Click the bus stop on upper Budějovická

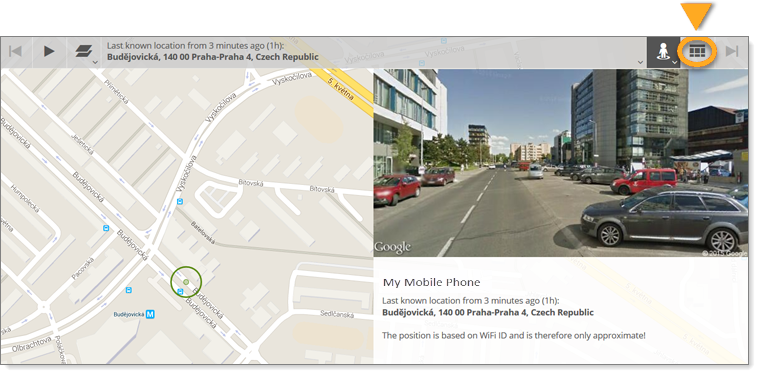click(106, 228)
